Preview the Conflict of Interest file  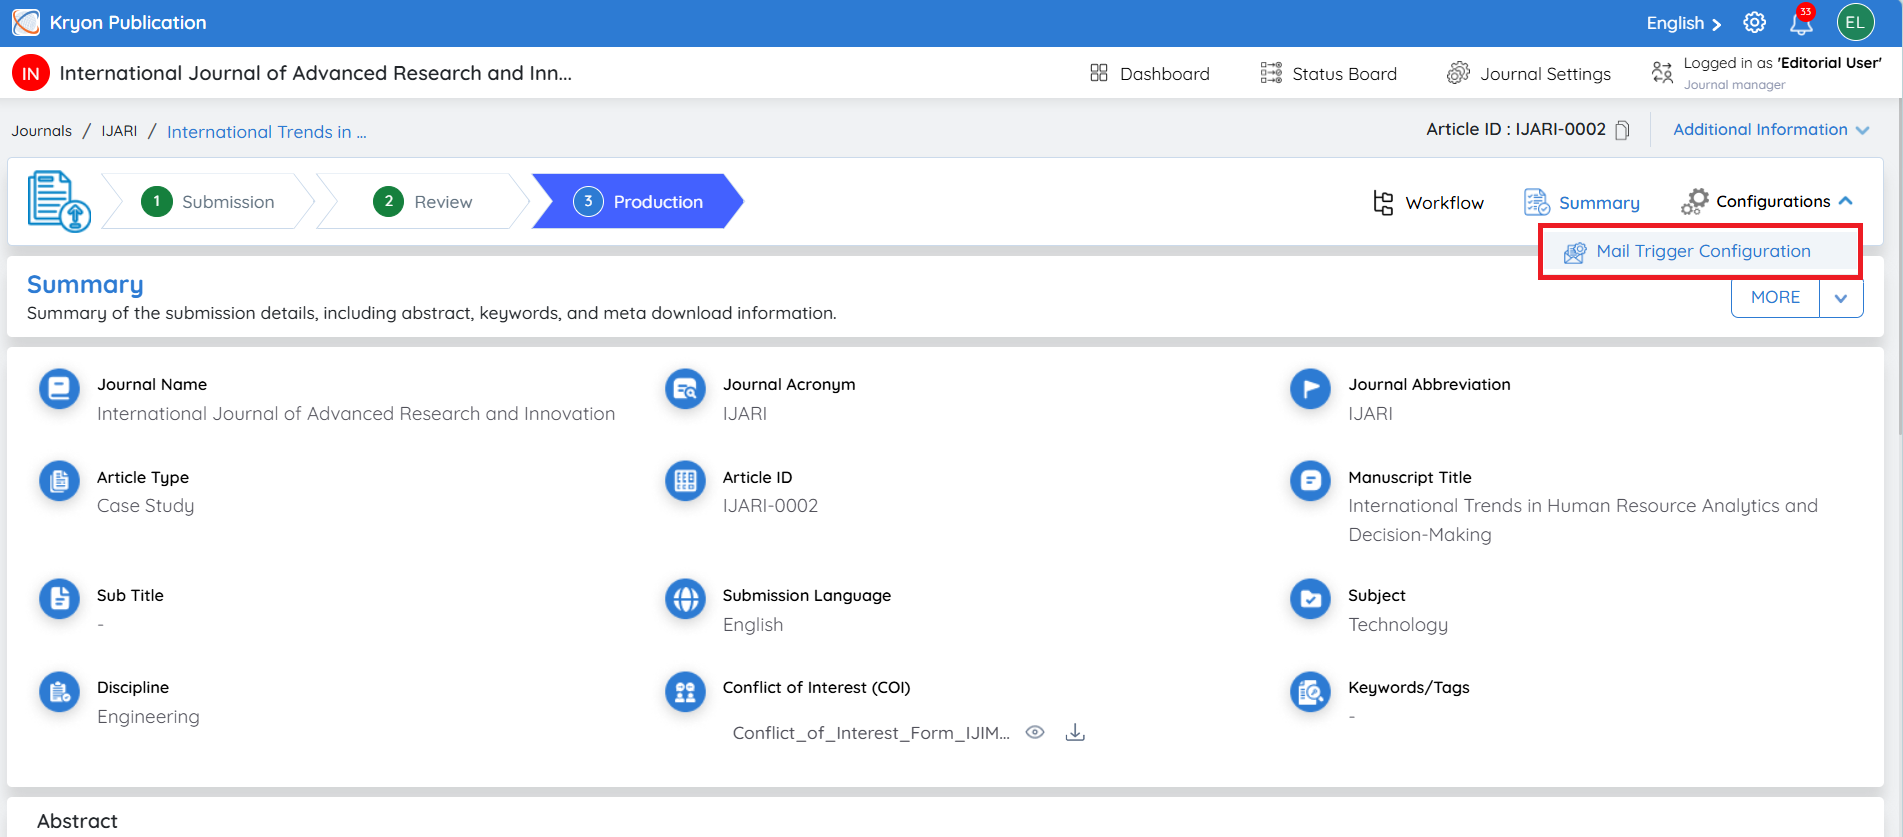pos(1035,732)
